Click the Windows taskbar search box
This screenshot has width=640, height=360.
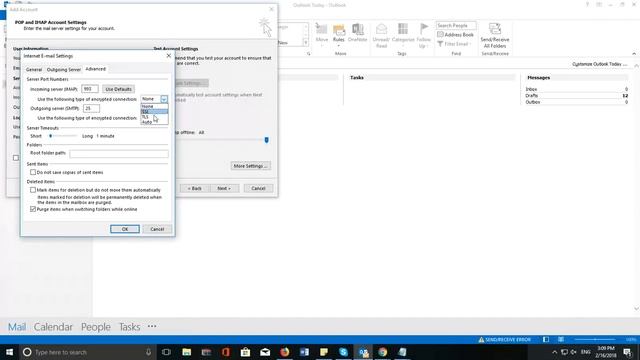point(88,352)
